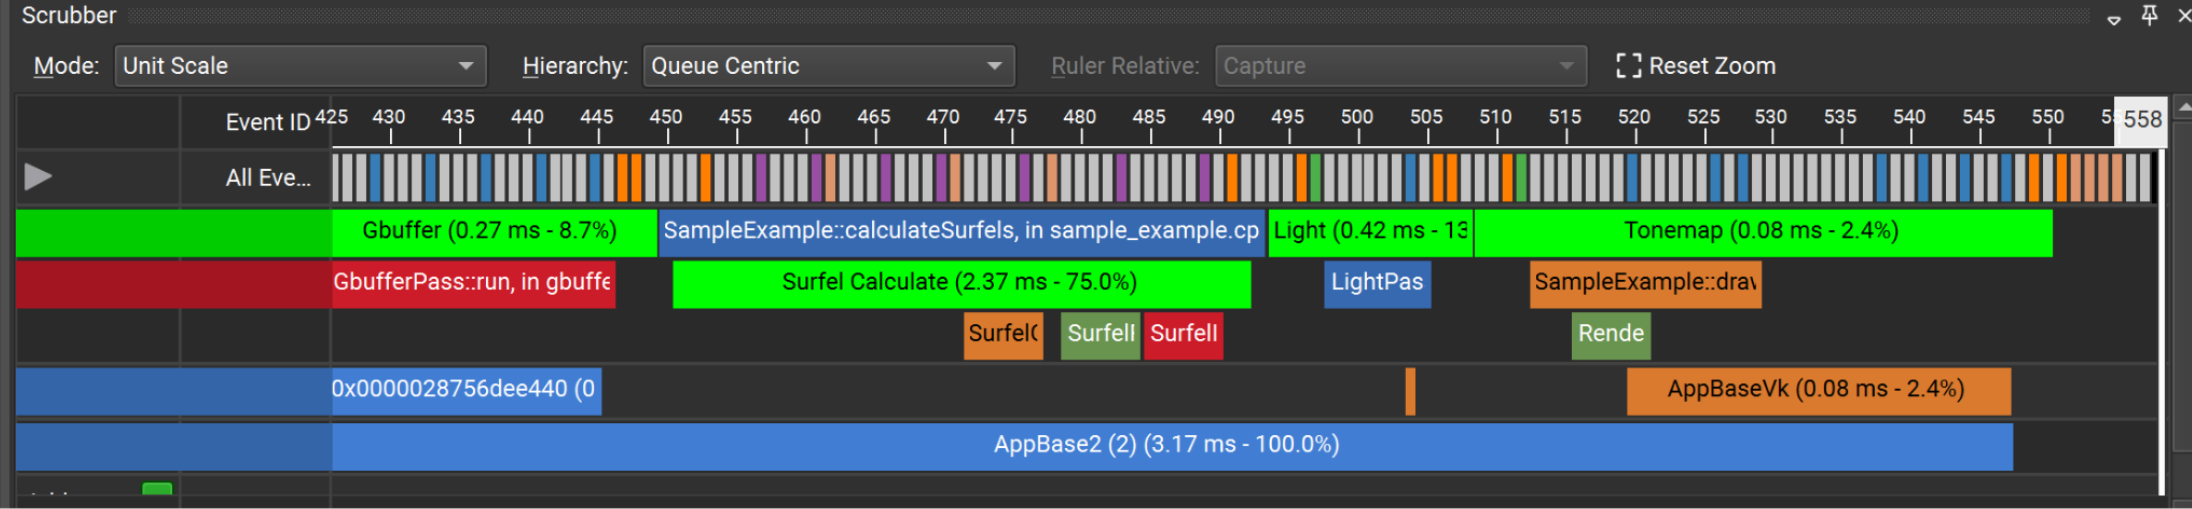The width and height of the screenshot is (2192, 509).
Task: Select the GbufferPass::run red marker
Action: click(x=472, y=283)
